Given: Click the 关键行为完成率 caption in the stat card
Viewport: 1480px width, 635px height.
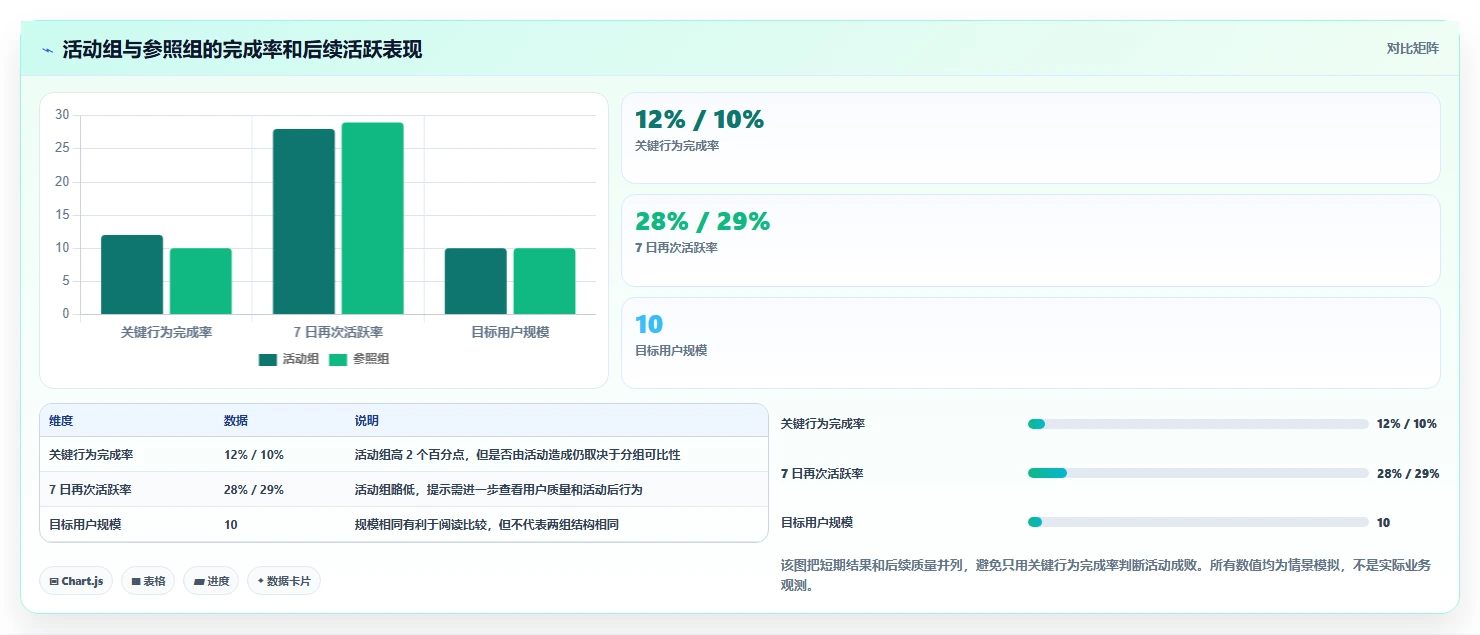Looking at the screenshot, I should 677,146.
